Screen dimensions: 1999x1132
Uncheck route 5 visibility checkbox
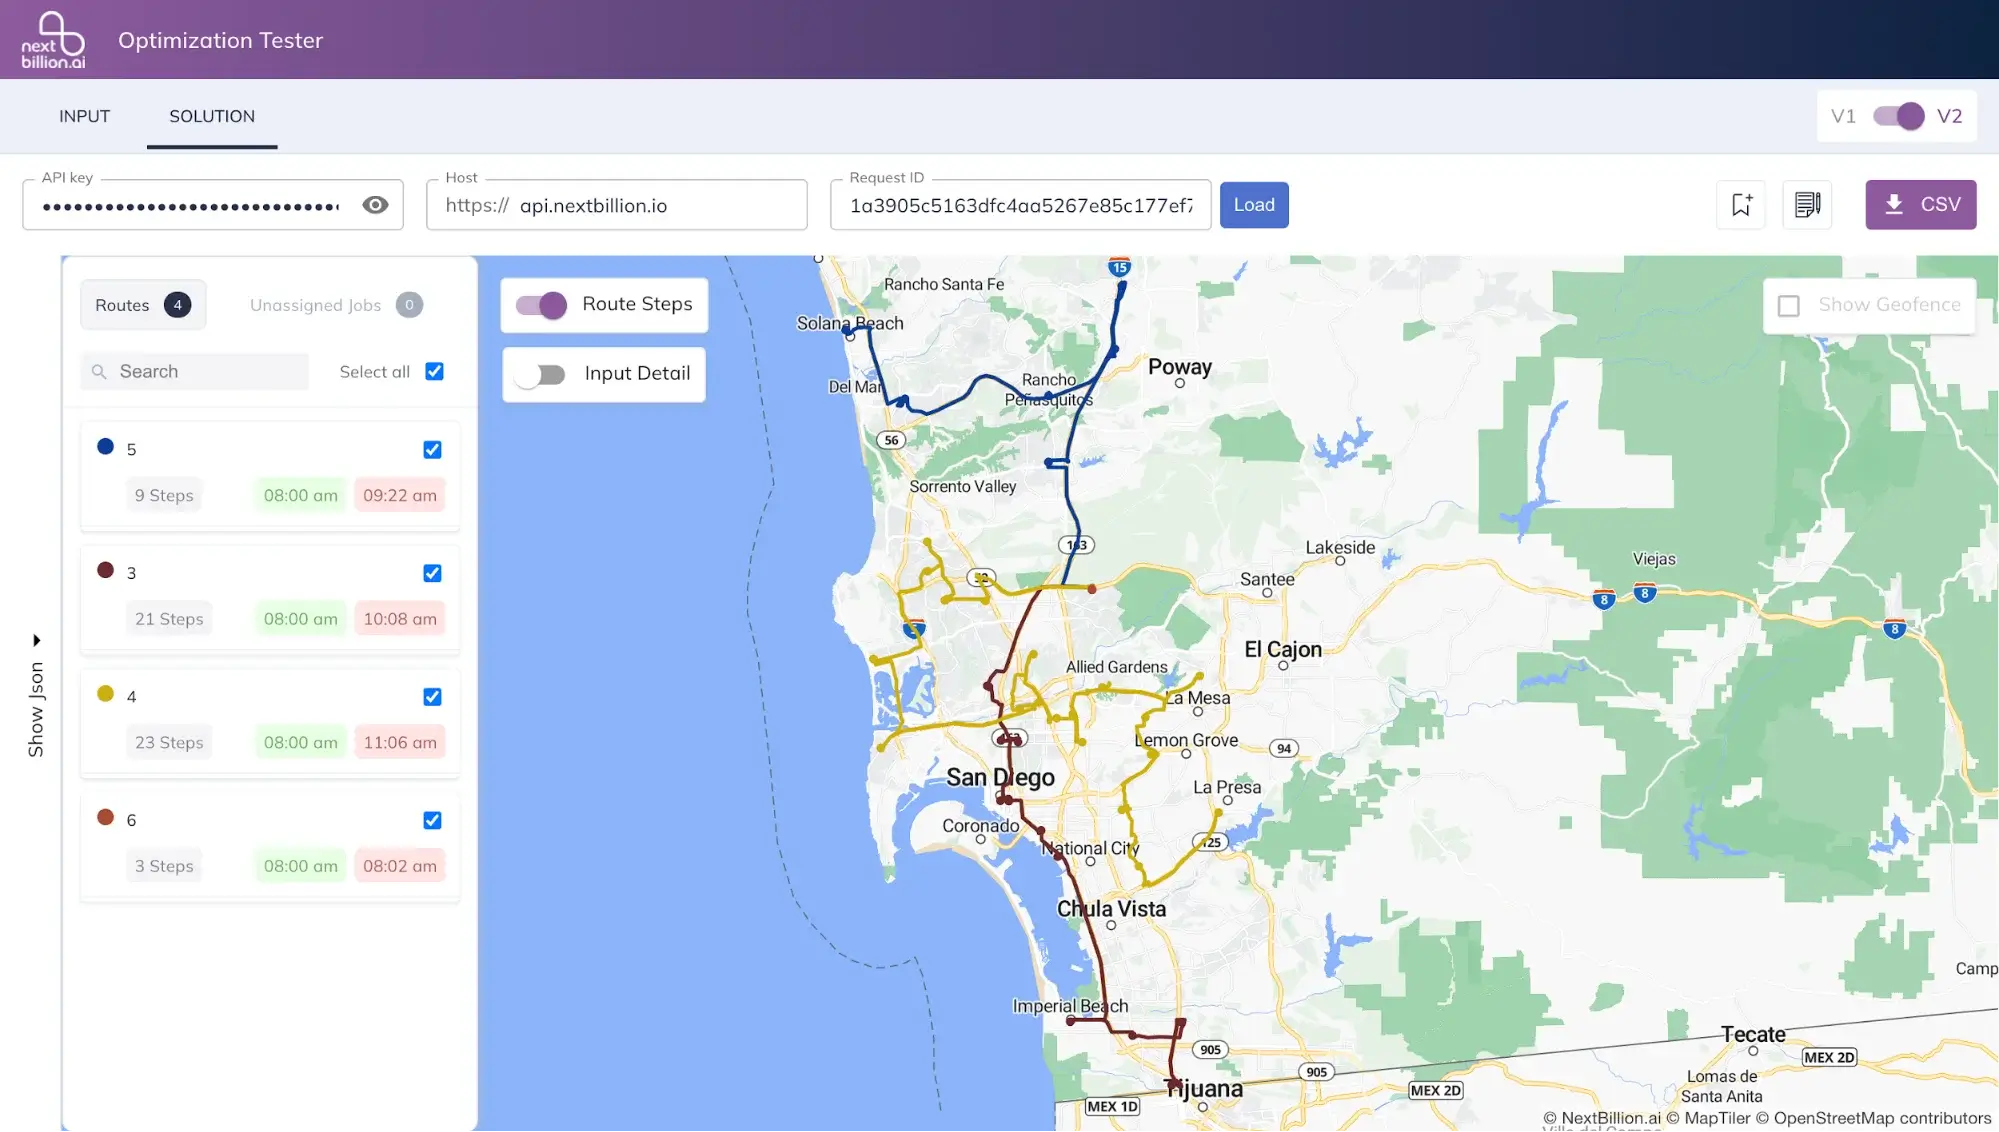pyautogui.click(x=432, y=449)
